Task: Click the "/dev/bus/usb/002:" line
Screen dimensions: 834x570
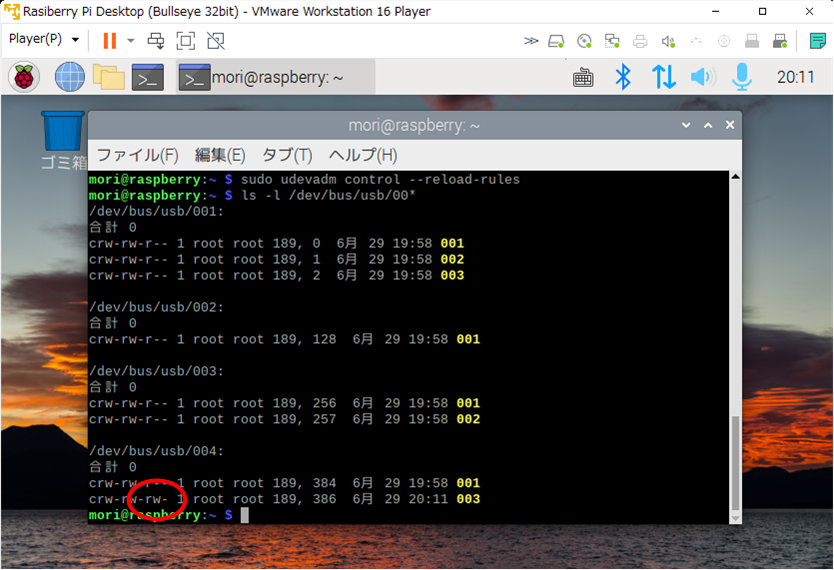Action: pyautogui.click(x=157, y=307)
